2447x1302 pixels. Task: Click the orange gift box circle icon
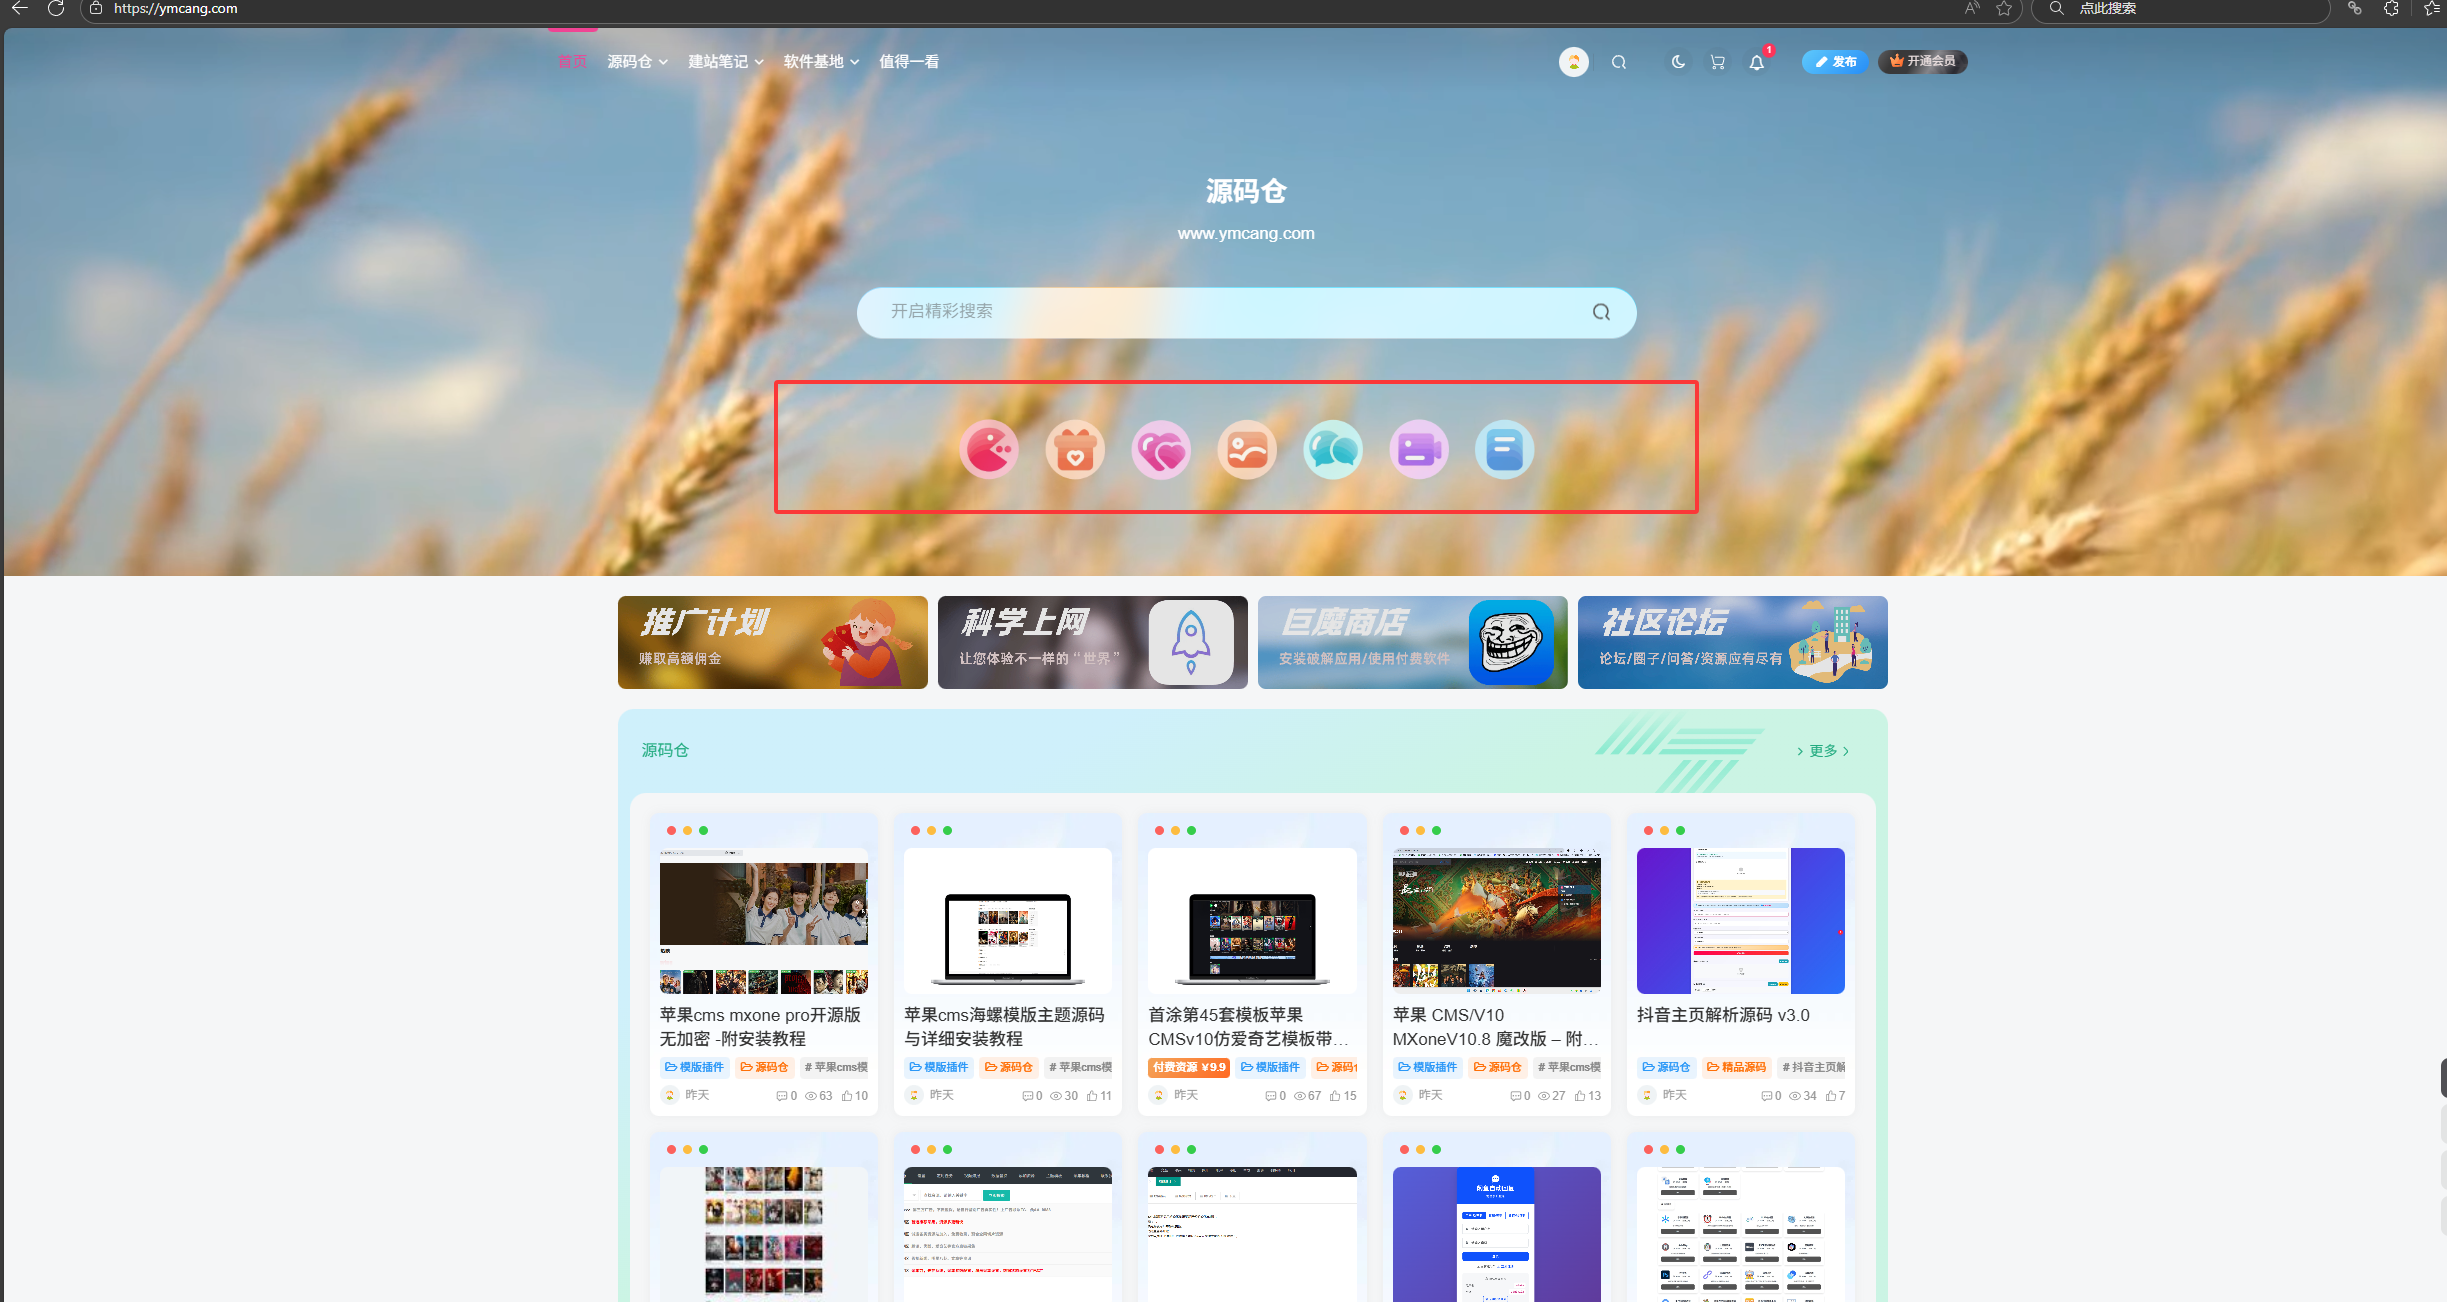(1075, 450)
